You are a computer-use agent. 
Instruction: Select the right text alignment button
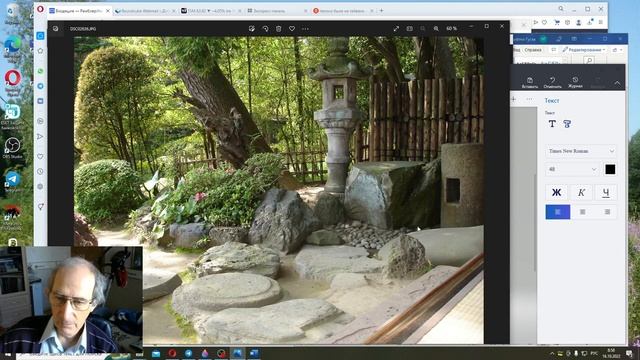(607, 212)
